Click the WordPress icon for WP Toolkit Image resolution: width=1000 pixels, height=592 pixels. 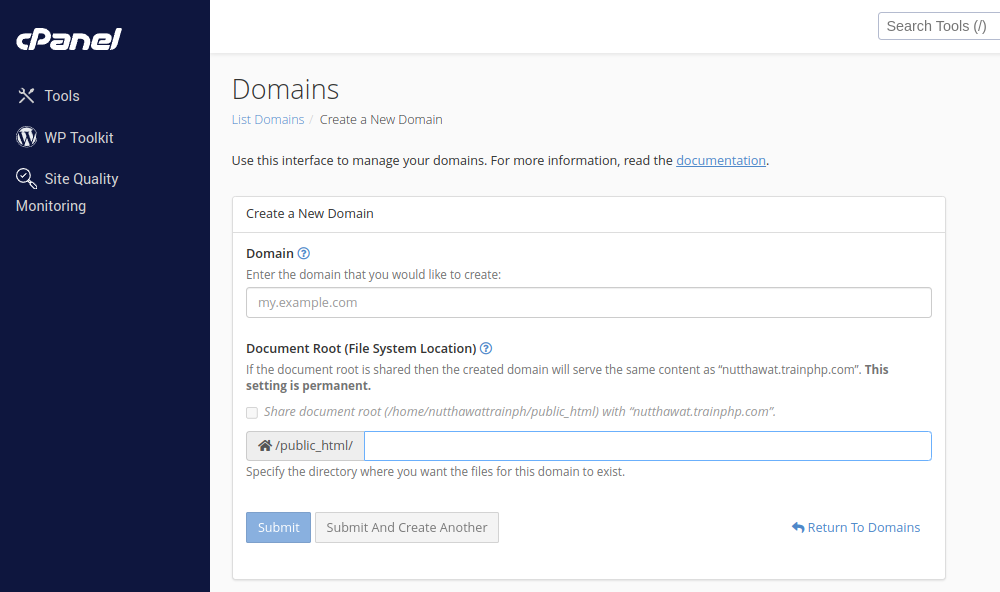point(27,137)
